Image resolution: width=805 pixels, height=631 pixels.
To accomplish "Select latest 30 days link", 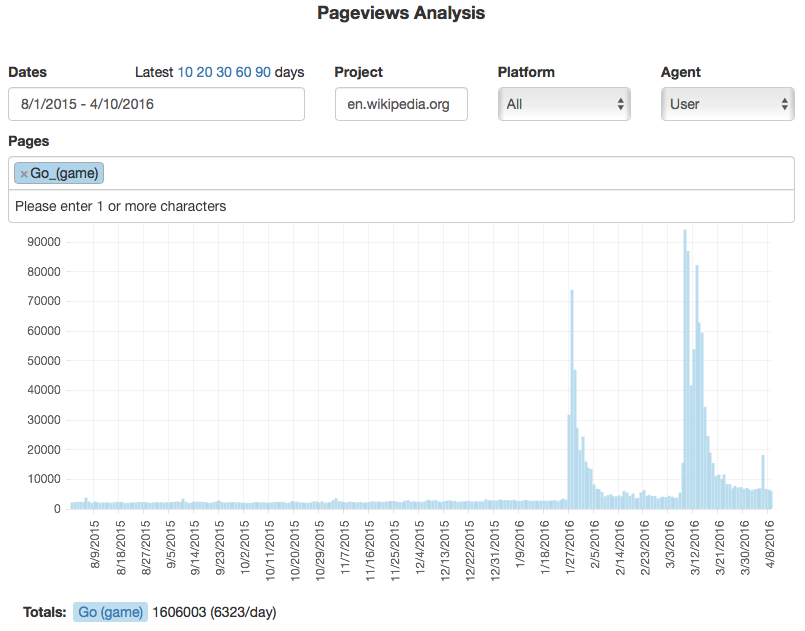I will 224,72.
